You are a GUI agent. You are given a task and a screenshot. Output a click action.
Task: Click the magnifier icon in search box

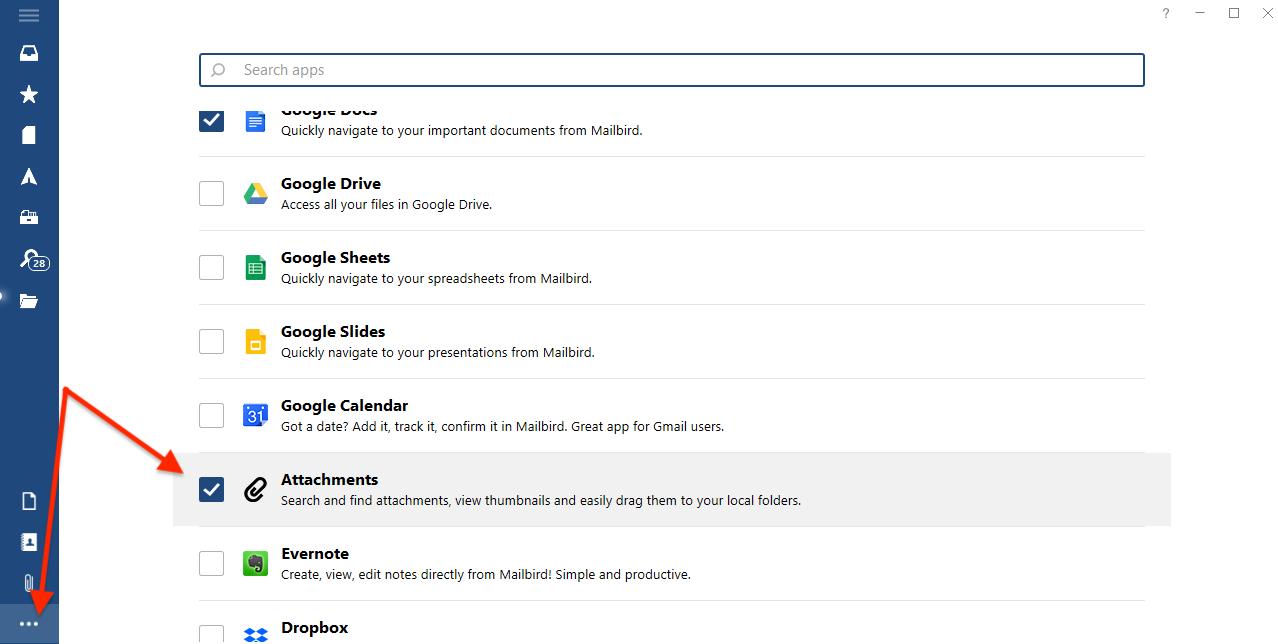pos(218,70)
